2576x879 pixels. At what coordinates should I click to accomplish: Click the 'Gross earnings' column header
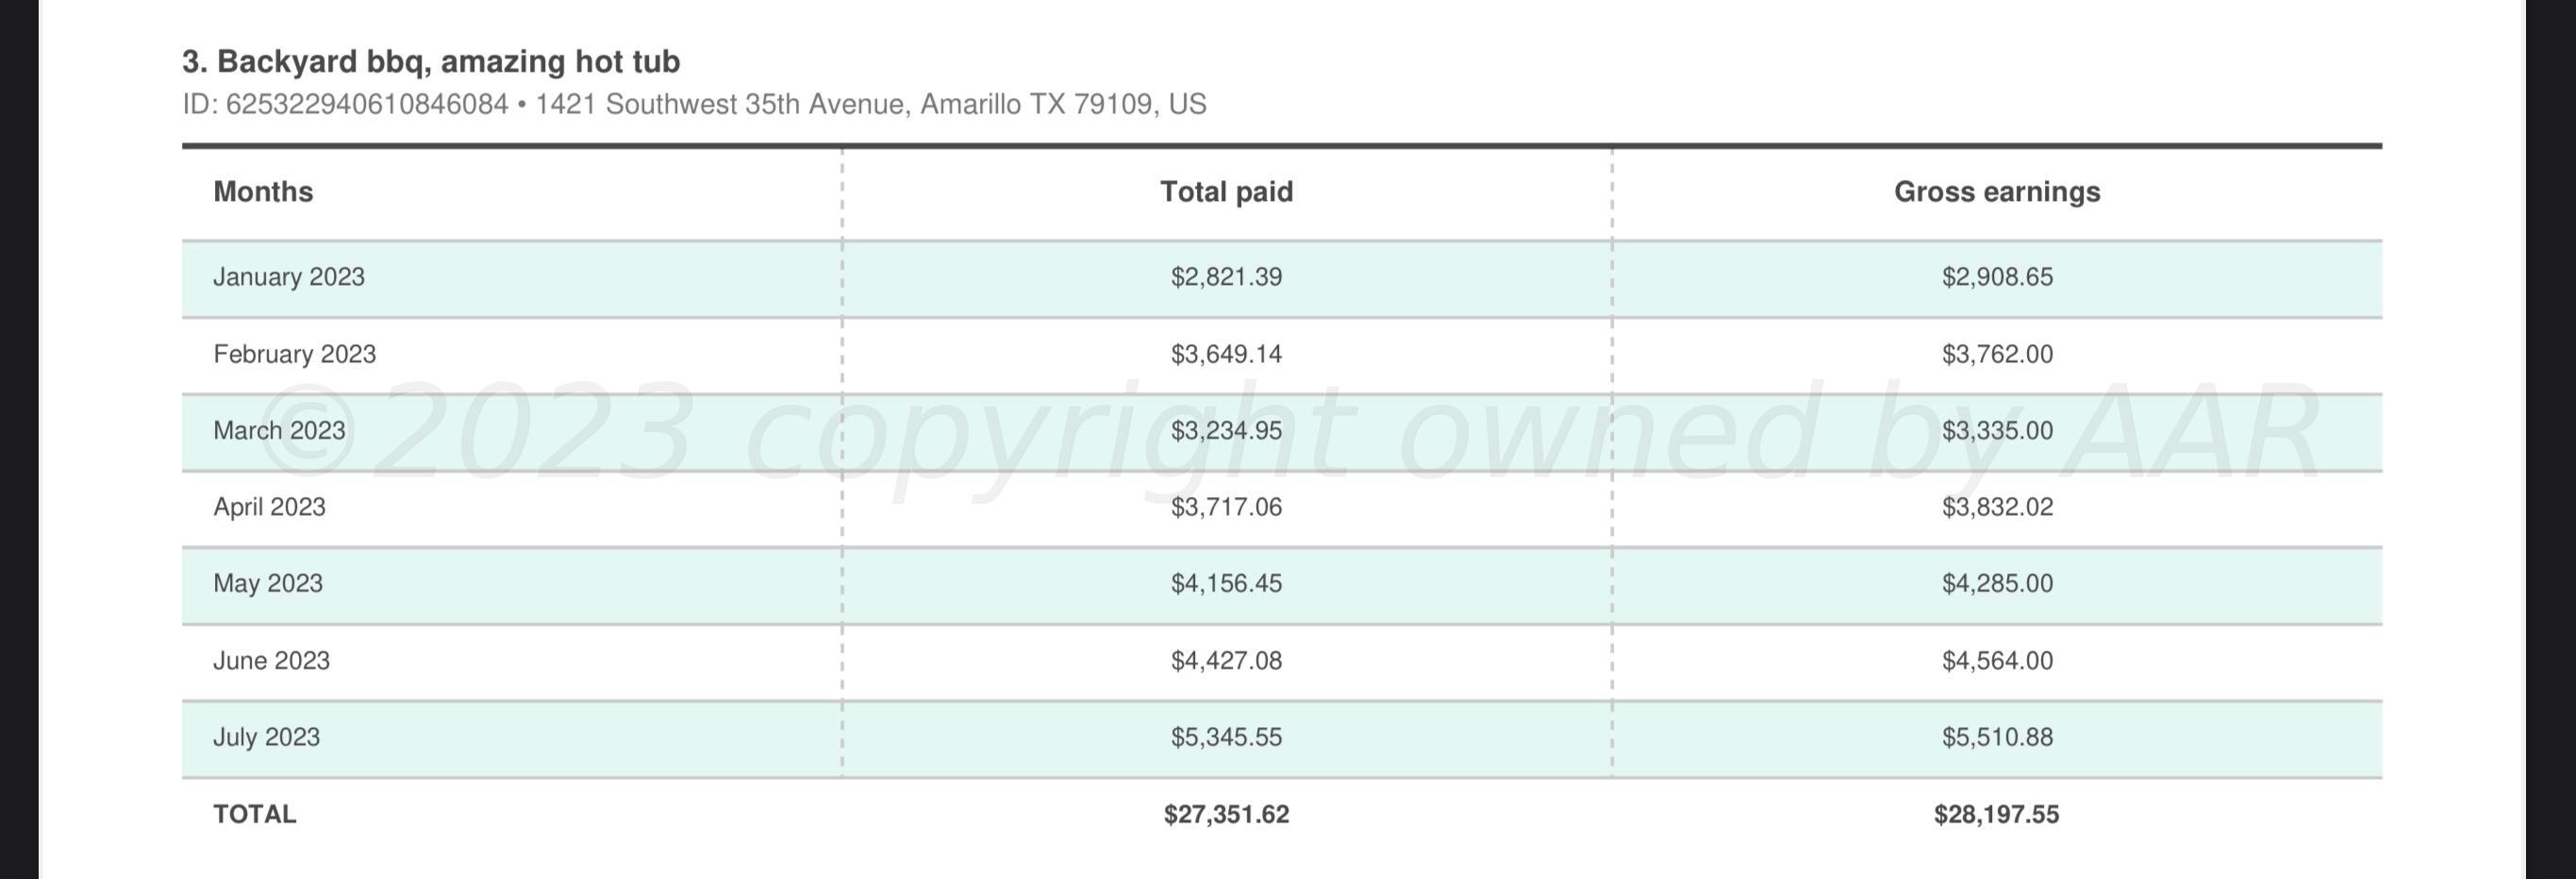(1996, 192)
